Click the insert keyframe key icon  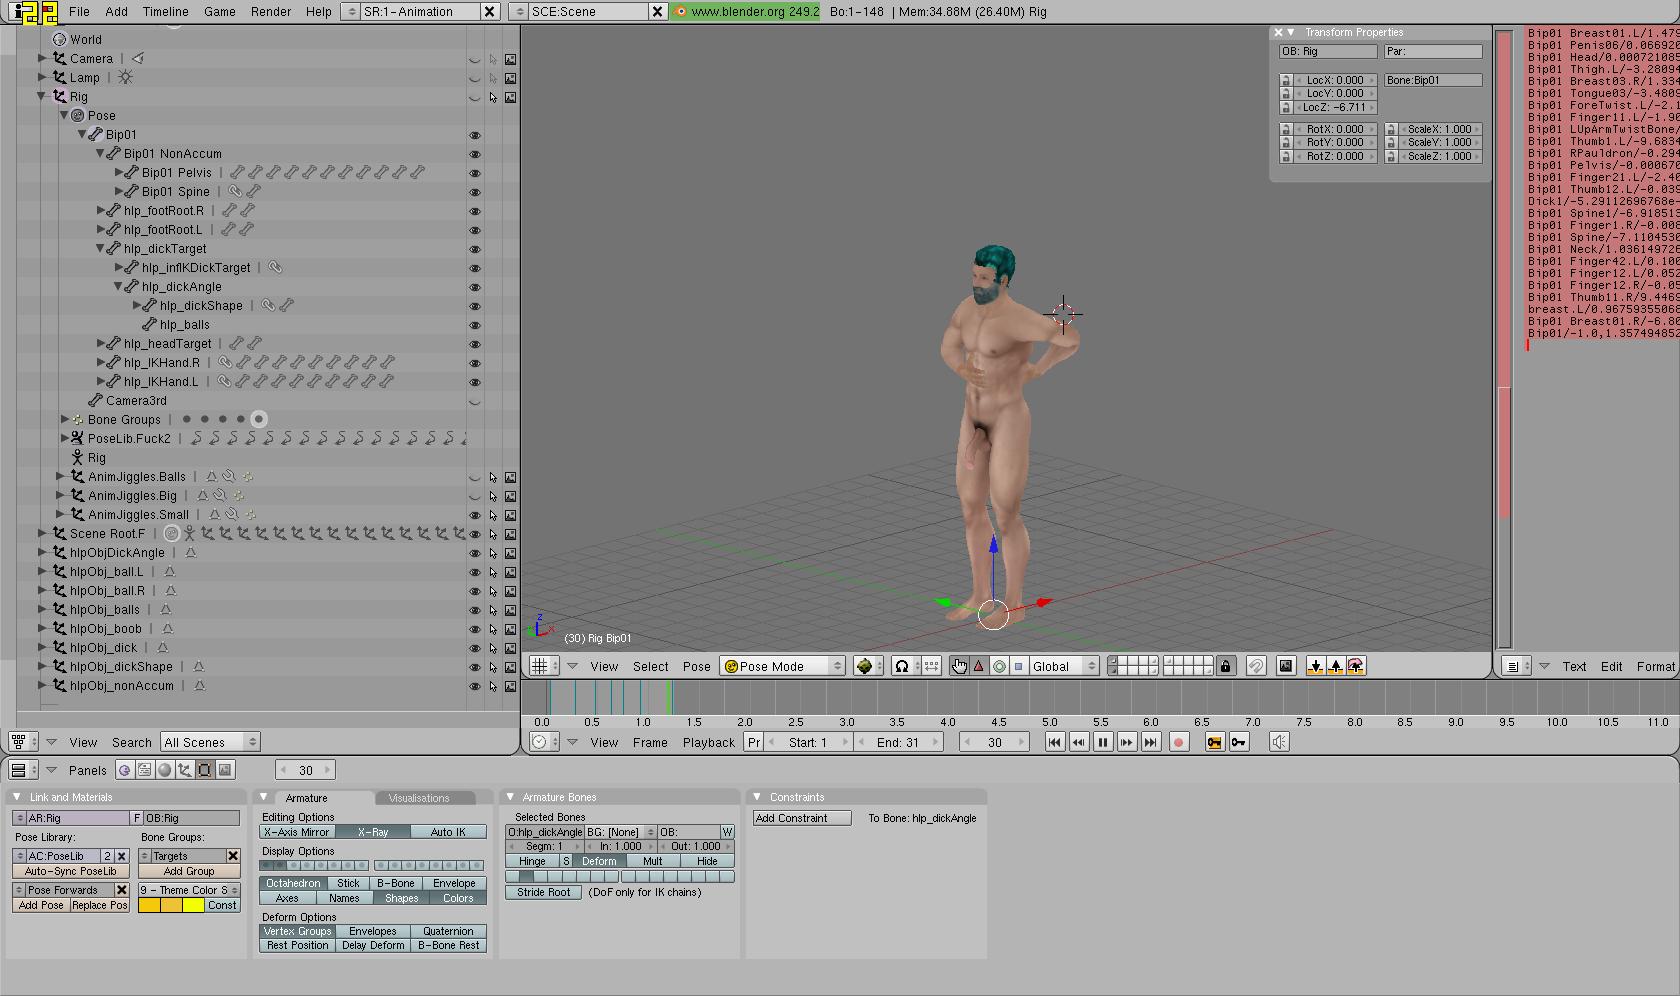[x=1214, y=742]
